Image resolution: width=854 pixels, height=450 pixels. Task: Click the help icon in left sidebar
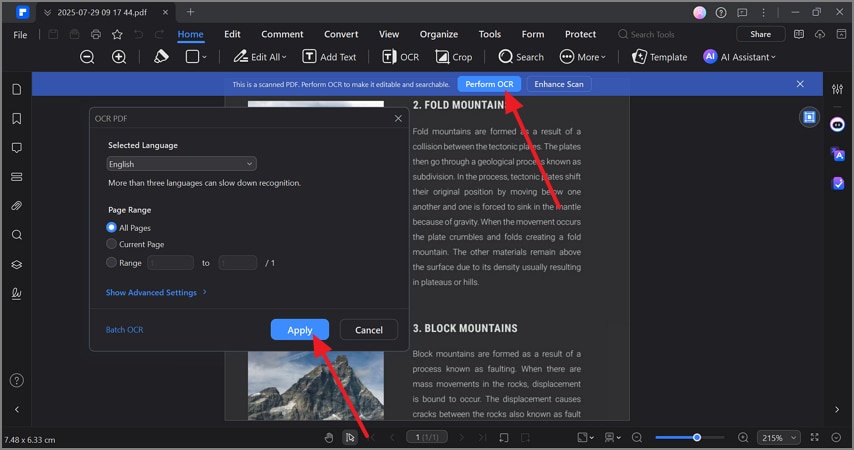click(x=17, y=380)
